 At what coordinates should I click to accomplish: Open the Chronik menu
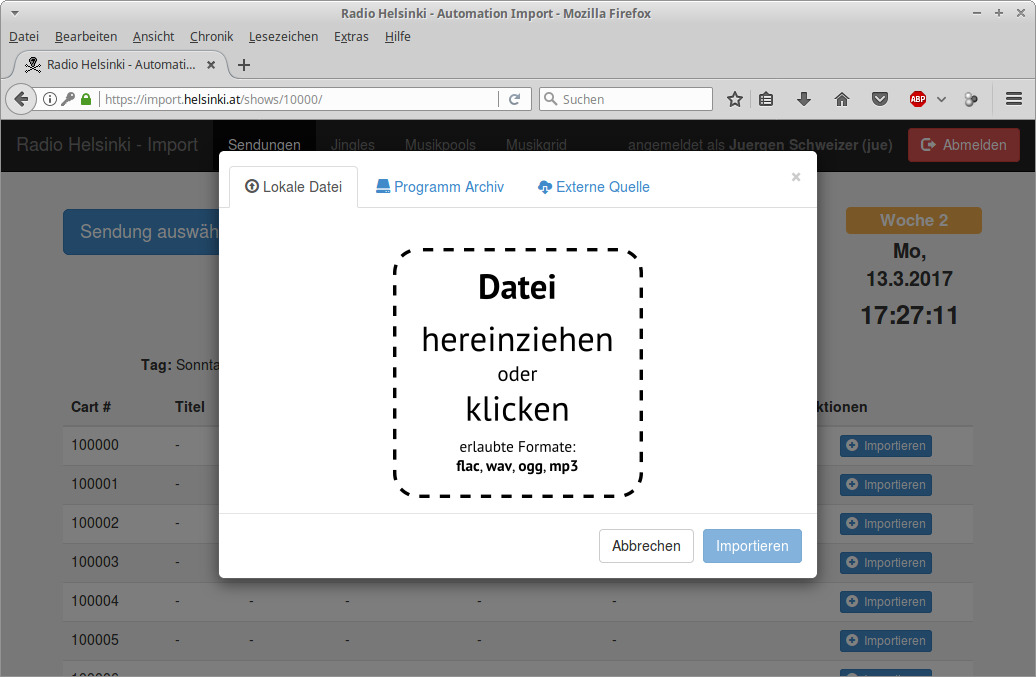coord(211,36)
